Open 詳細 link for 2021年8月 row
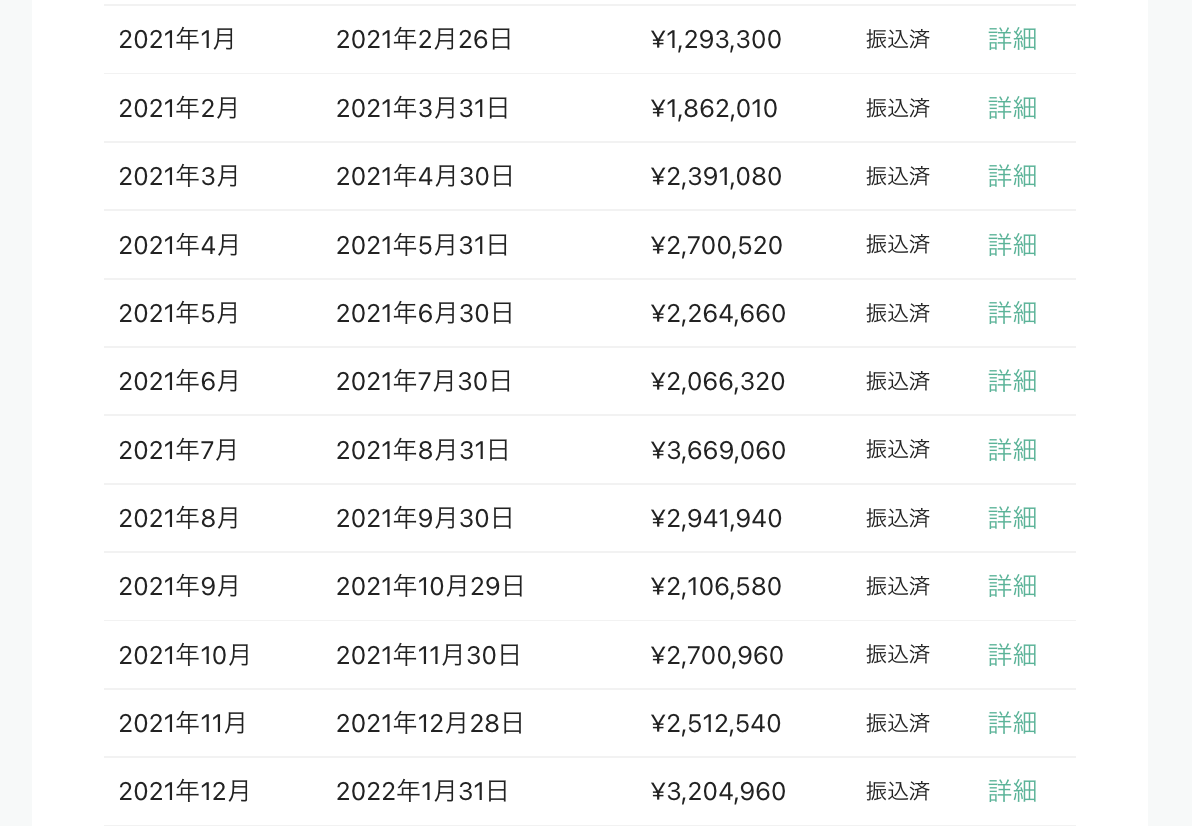The width and height of the screenshot is (1192, 826). coord(1012,518)
